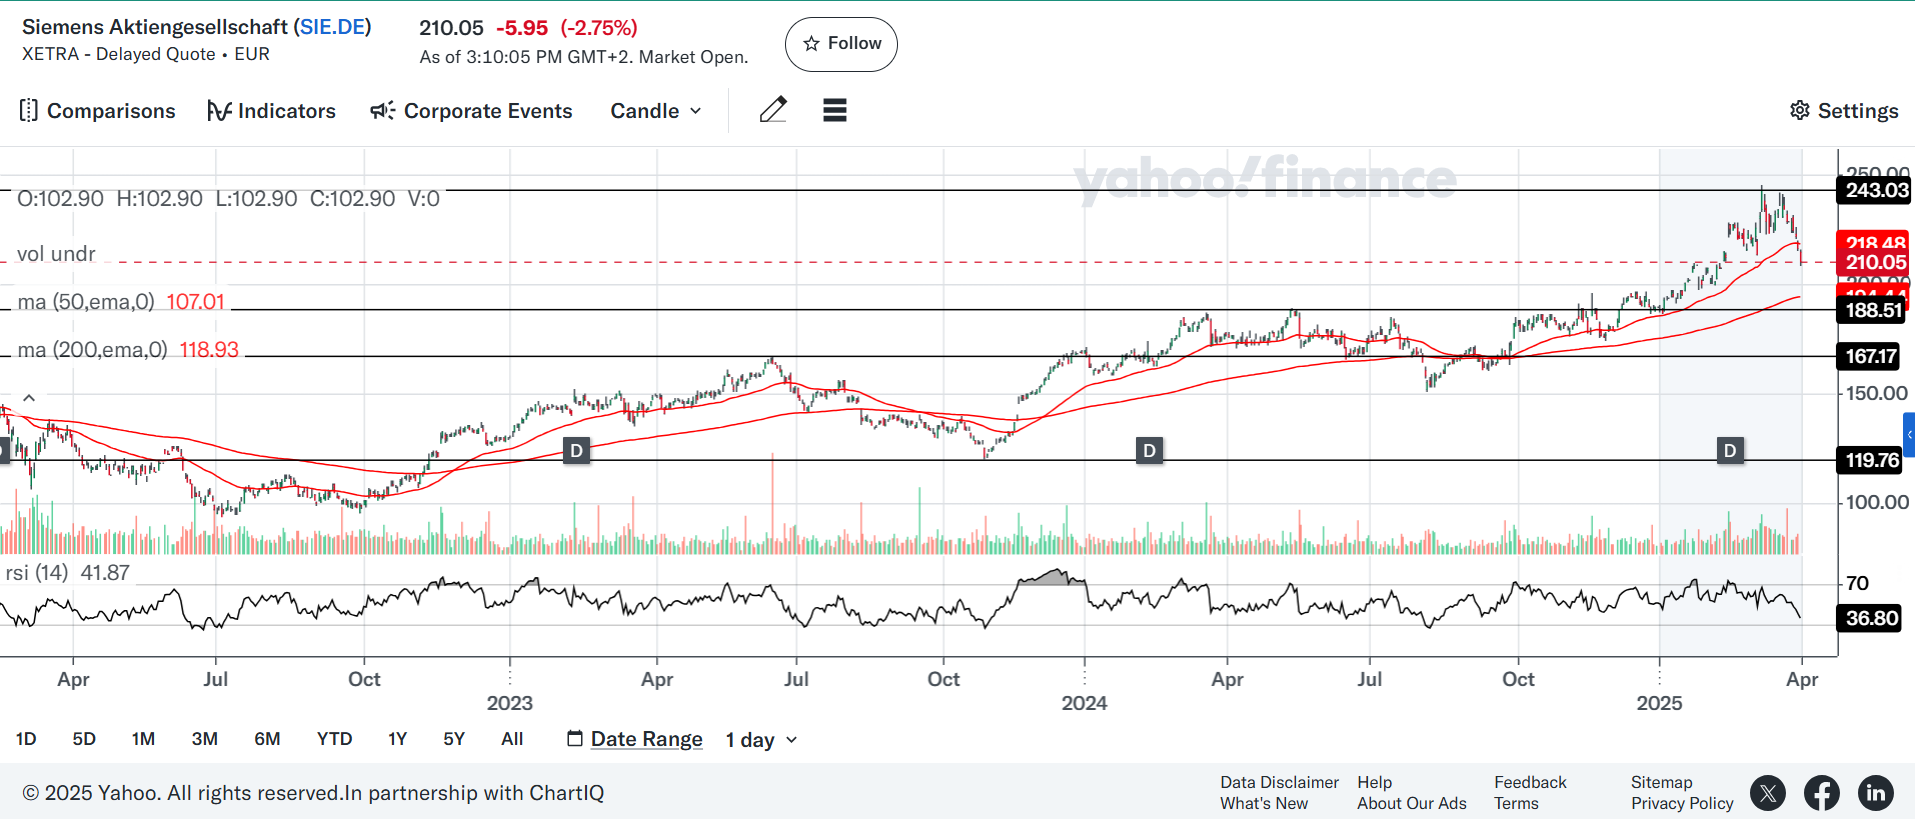1915x819 pixels.
Task: Click the 2025 year label on time axis
Action: coord(1659,703)
